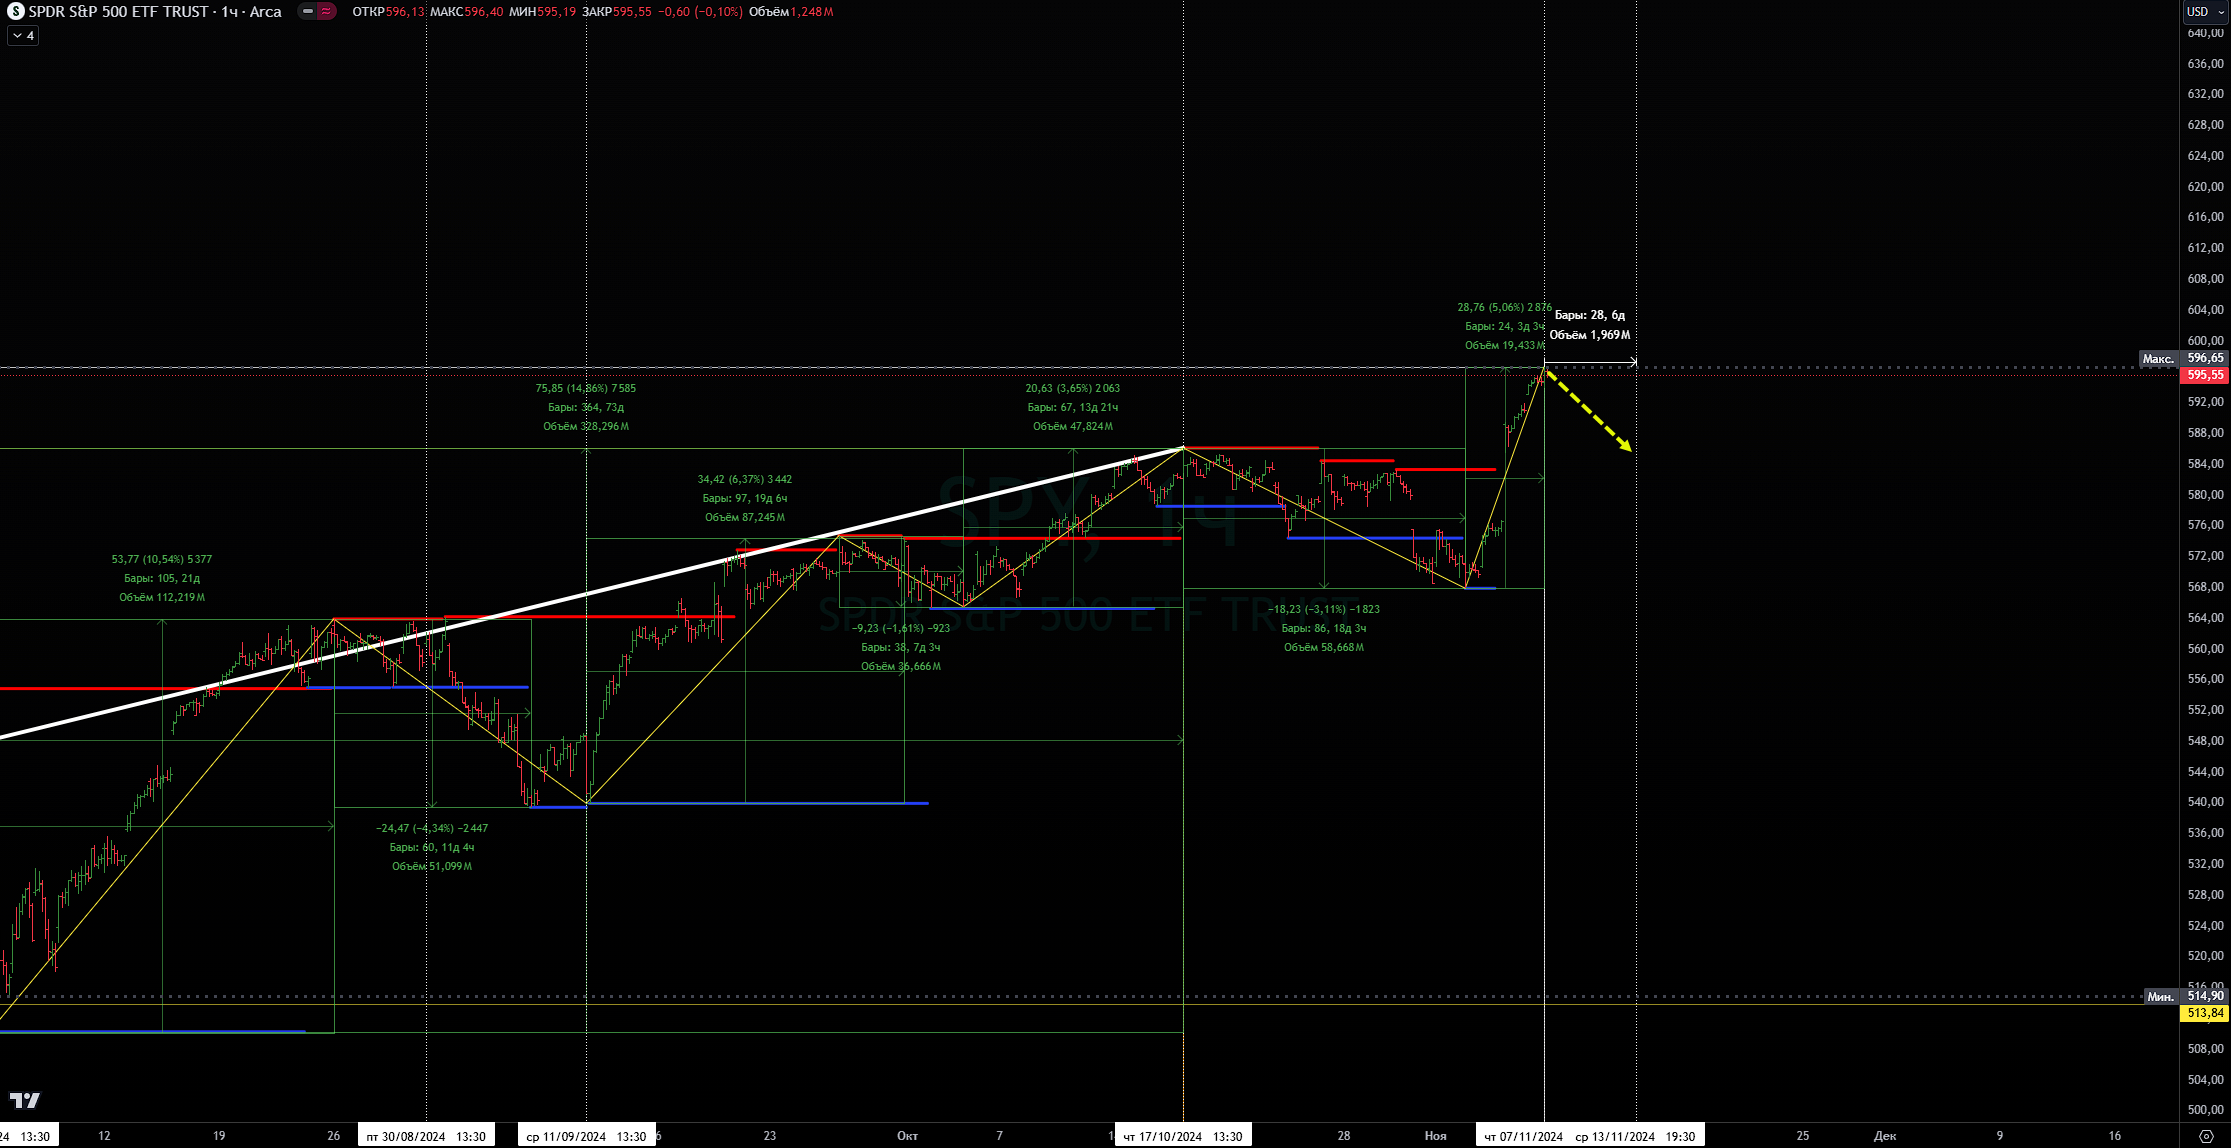Viewport: 2231px width, 1148px height.
Task: Collapse the indicators legend showing 4
Action: click(x=23, y=36)
